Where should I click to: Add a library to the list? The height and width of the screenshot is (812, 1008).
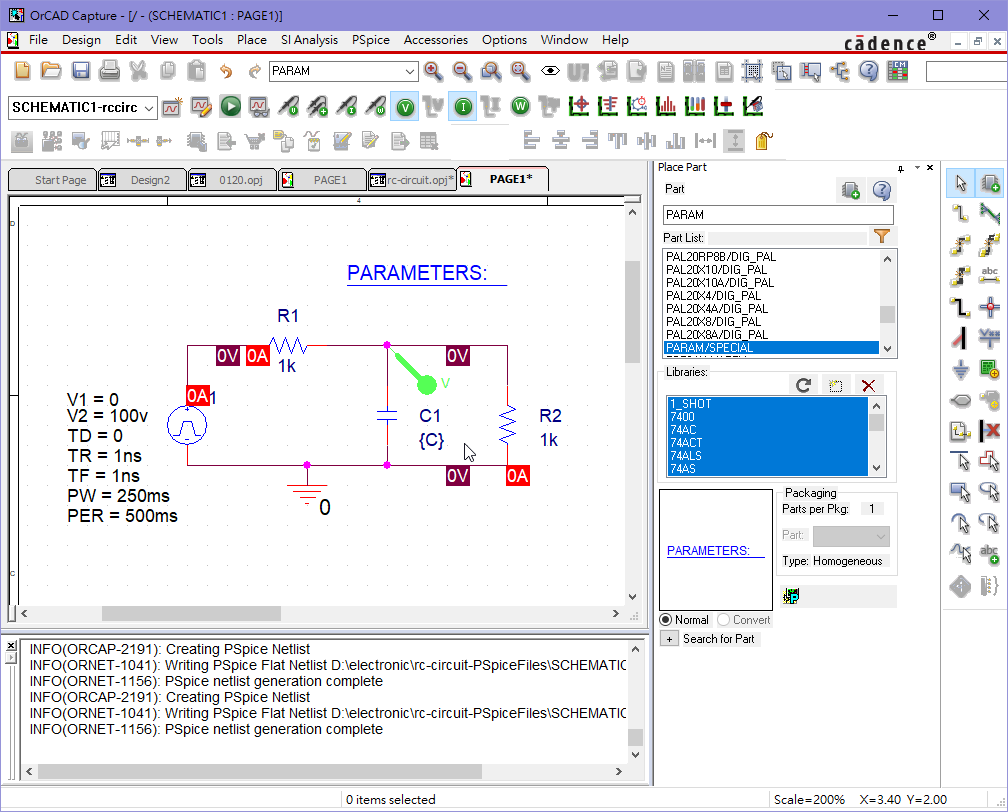coord(836,385)
